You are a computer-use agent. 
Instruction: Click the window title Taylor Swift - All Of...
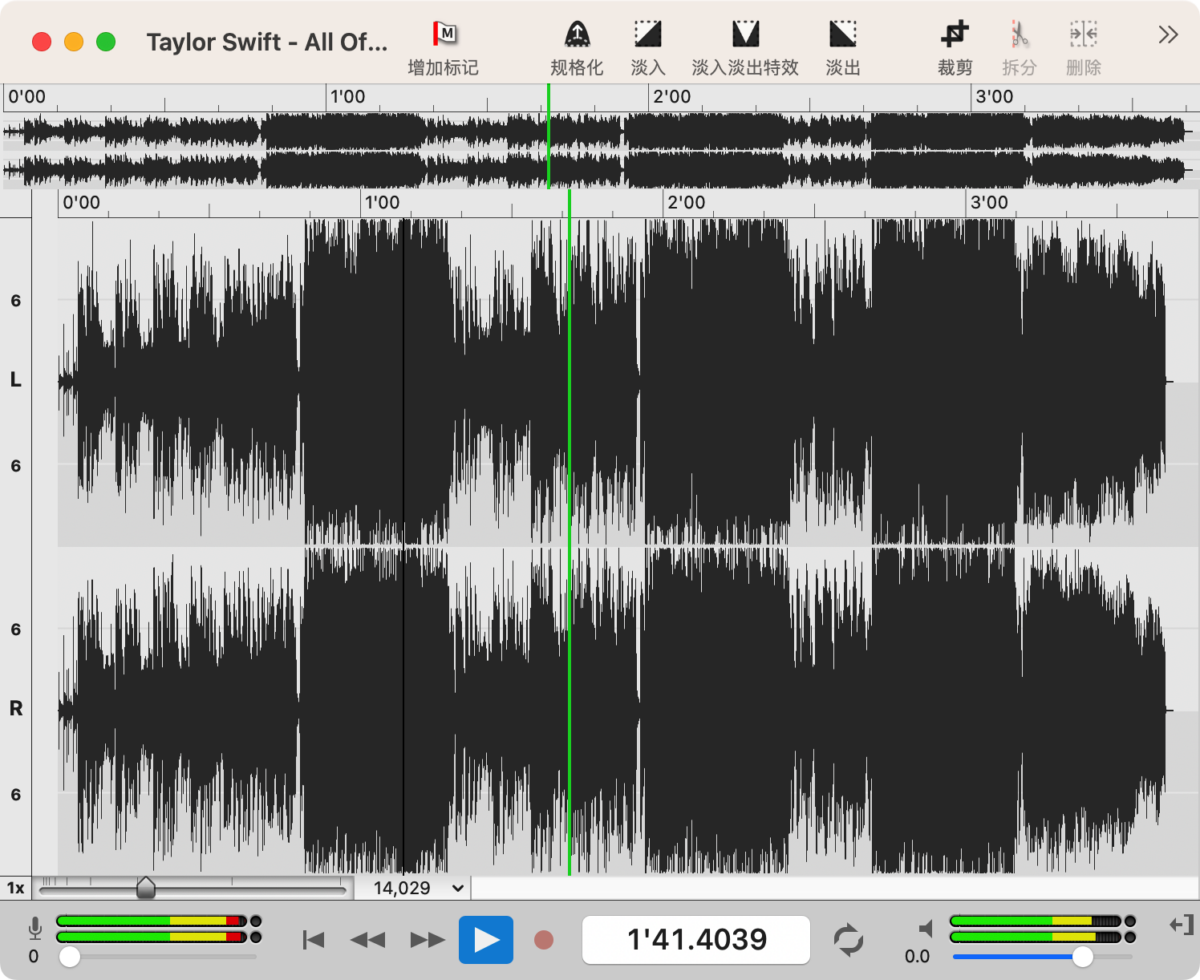tap(266, 42)
